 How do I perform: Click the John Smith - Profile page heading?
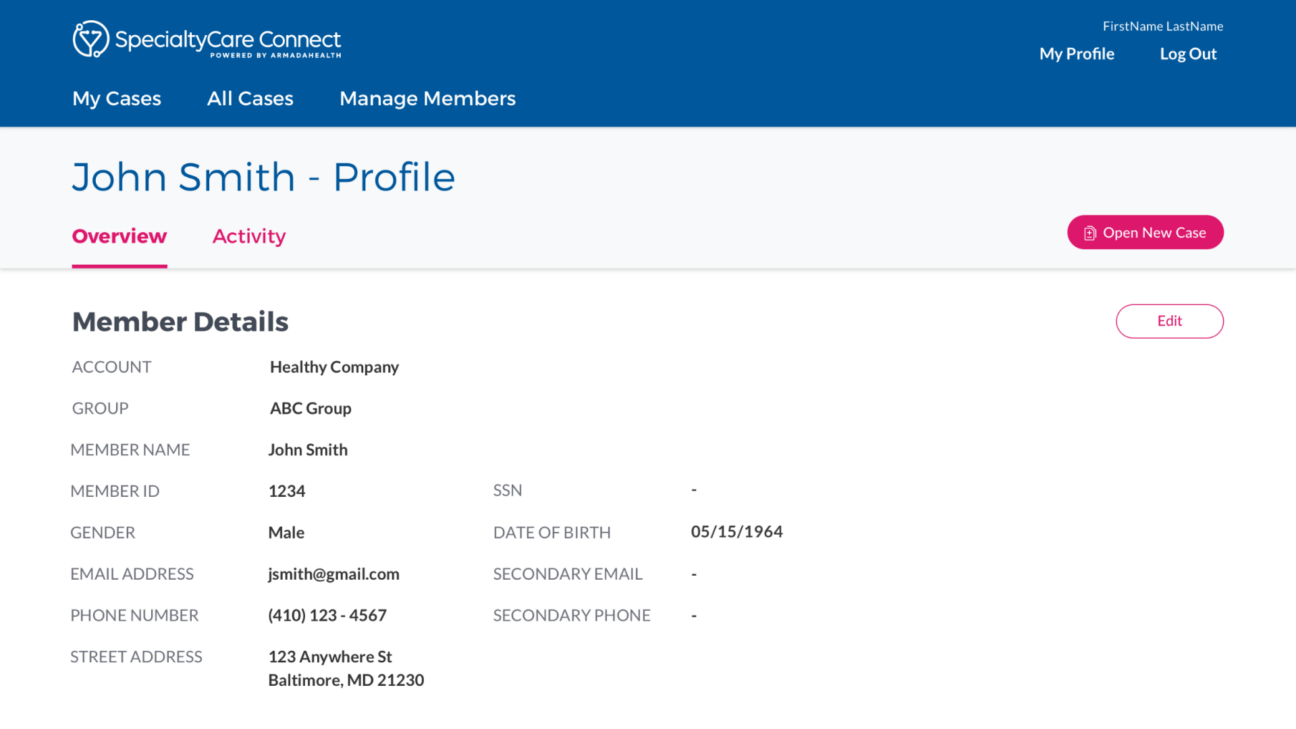(263, 177)
